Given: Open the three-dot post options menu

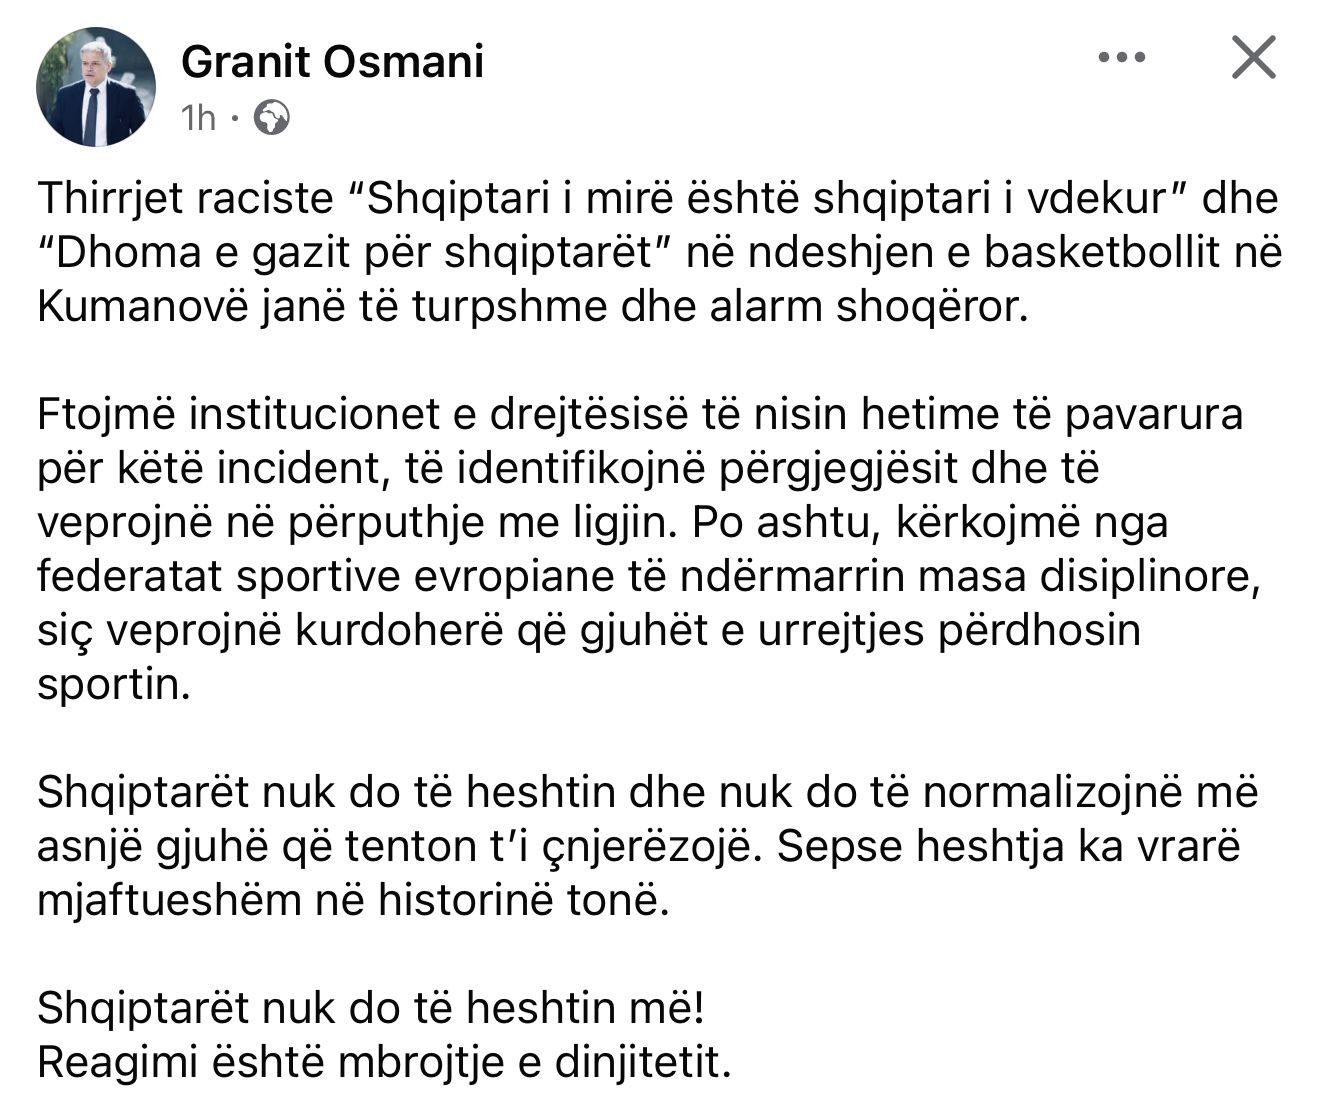Looking at the screenshot, I should (x=1120, y=59).
